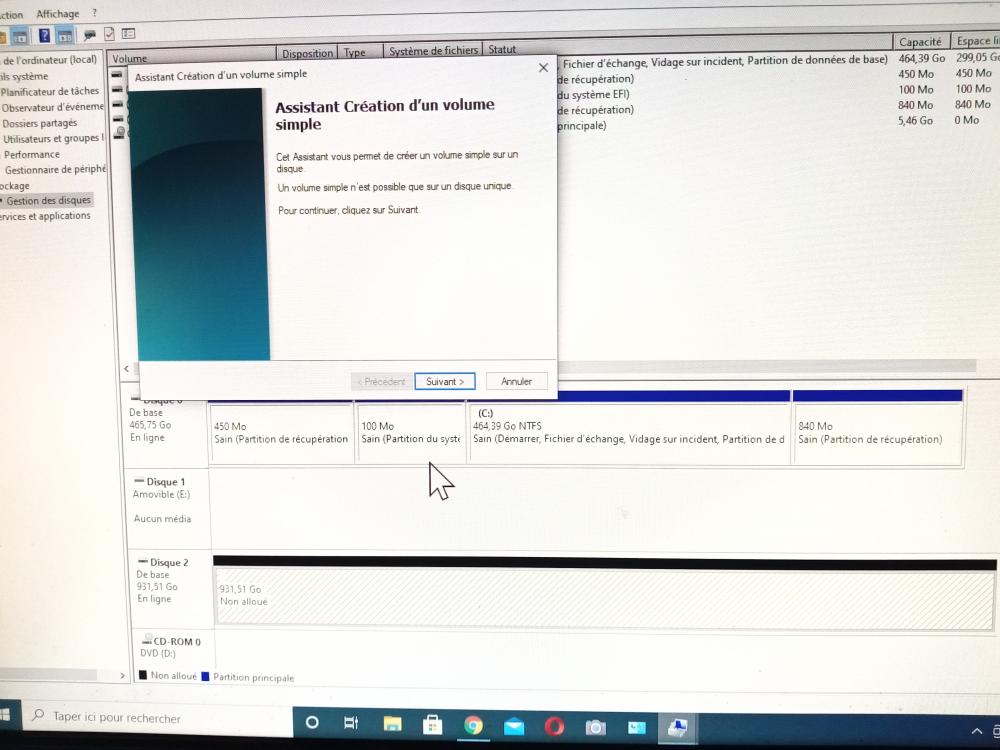Click the action pane toolbar icon right of help
Screen dimensions: 1000x750
coord(64,35)
